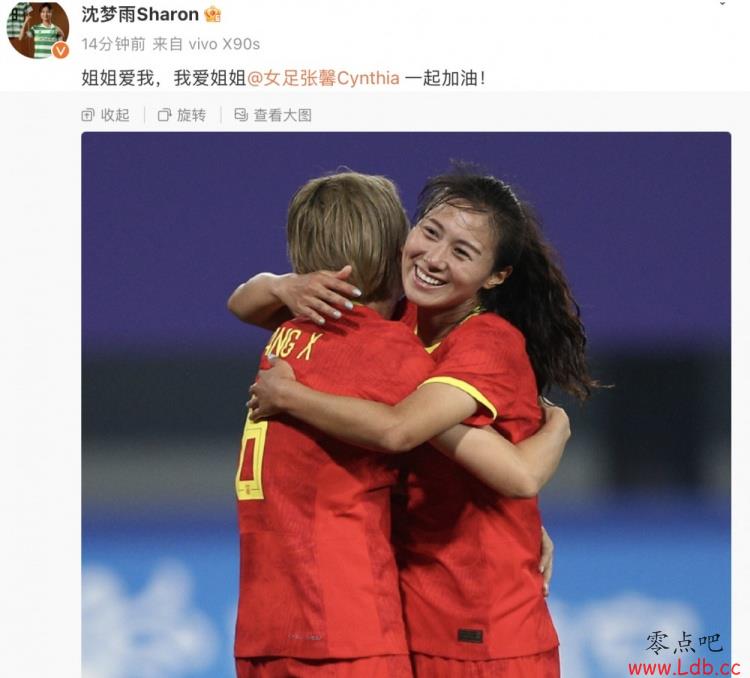Click the www.Ldb.cc watermark text
The image size is (750, 678).
(684, 668)
